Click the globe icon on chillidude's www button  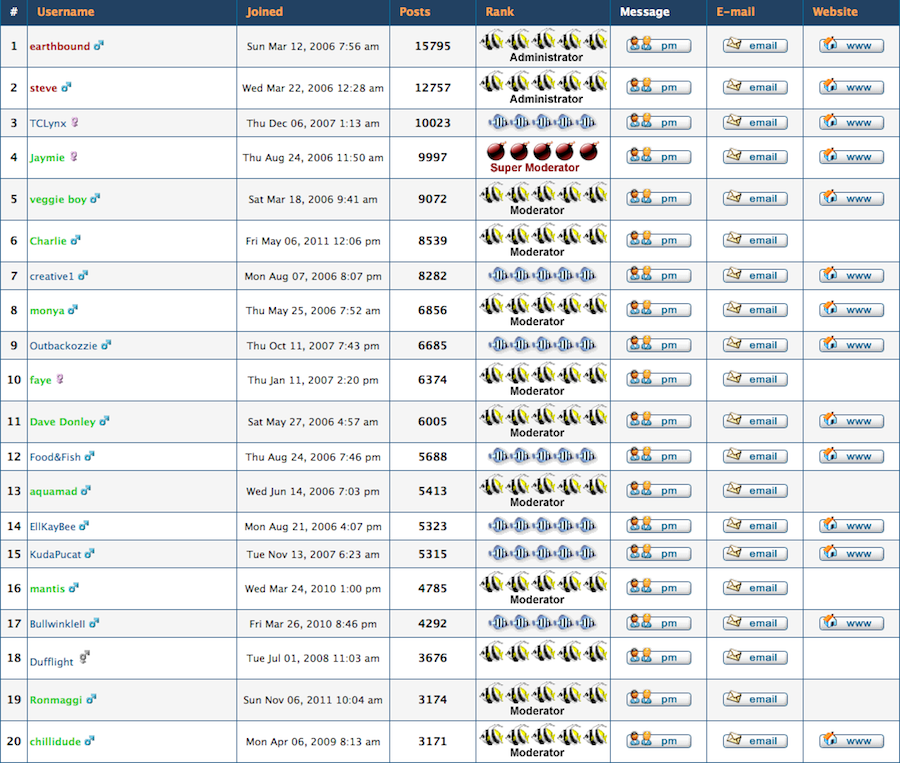point(831,741)
